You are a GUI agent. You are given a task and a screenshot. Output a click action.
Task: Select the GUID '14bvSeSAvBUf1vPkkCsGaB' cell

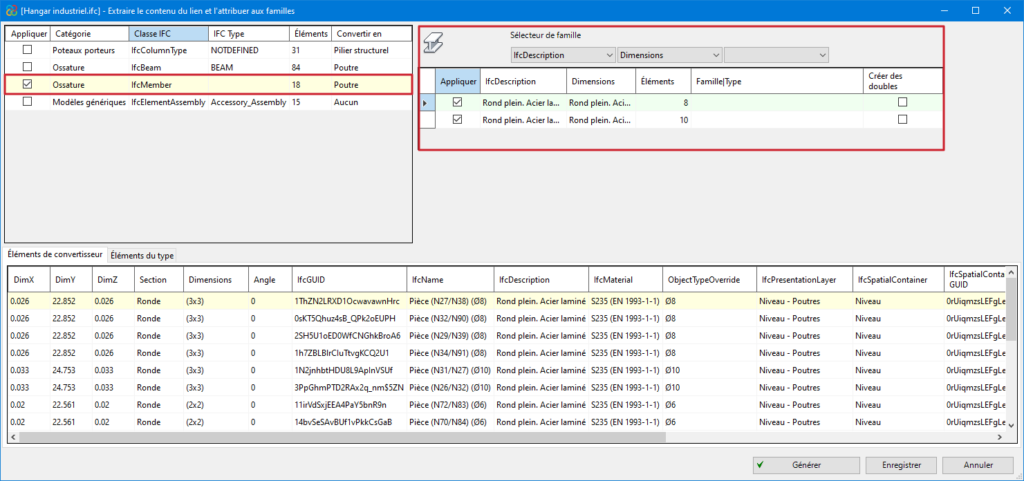pyautogui.click(x=349, y=422)
